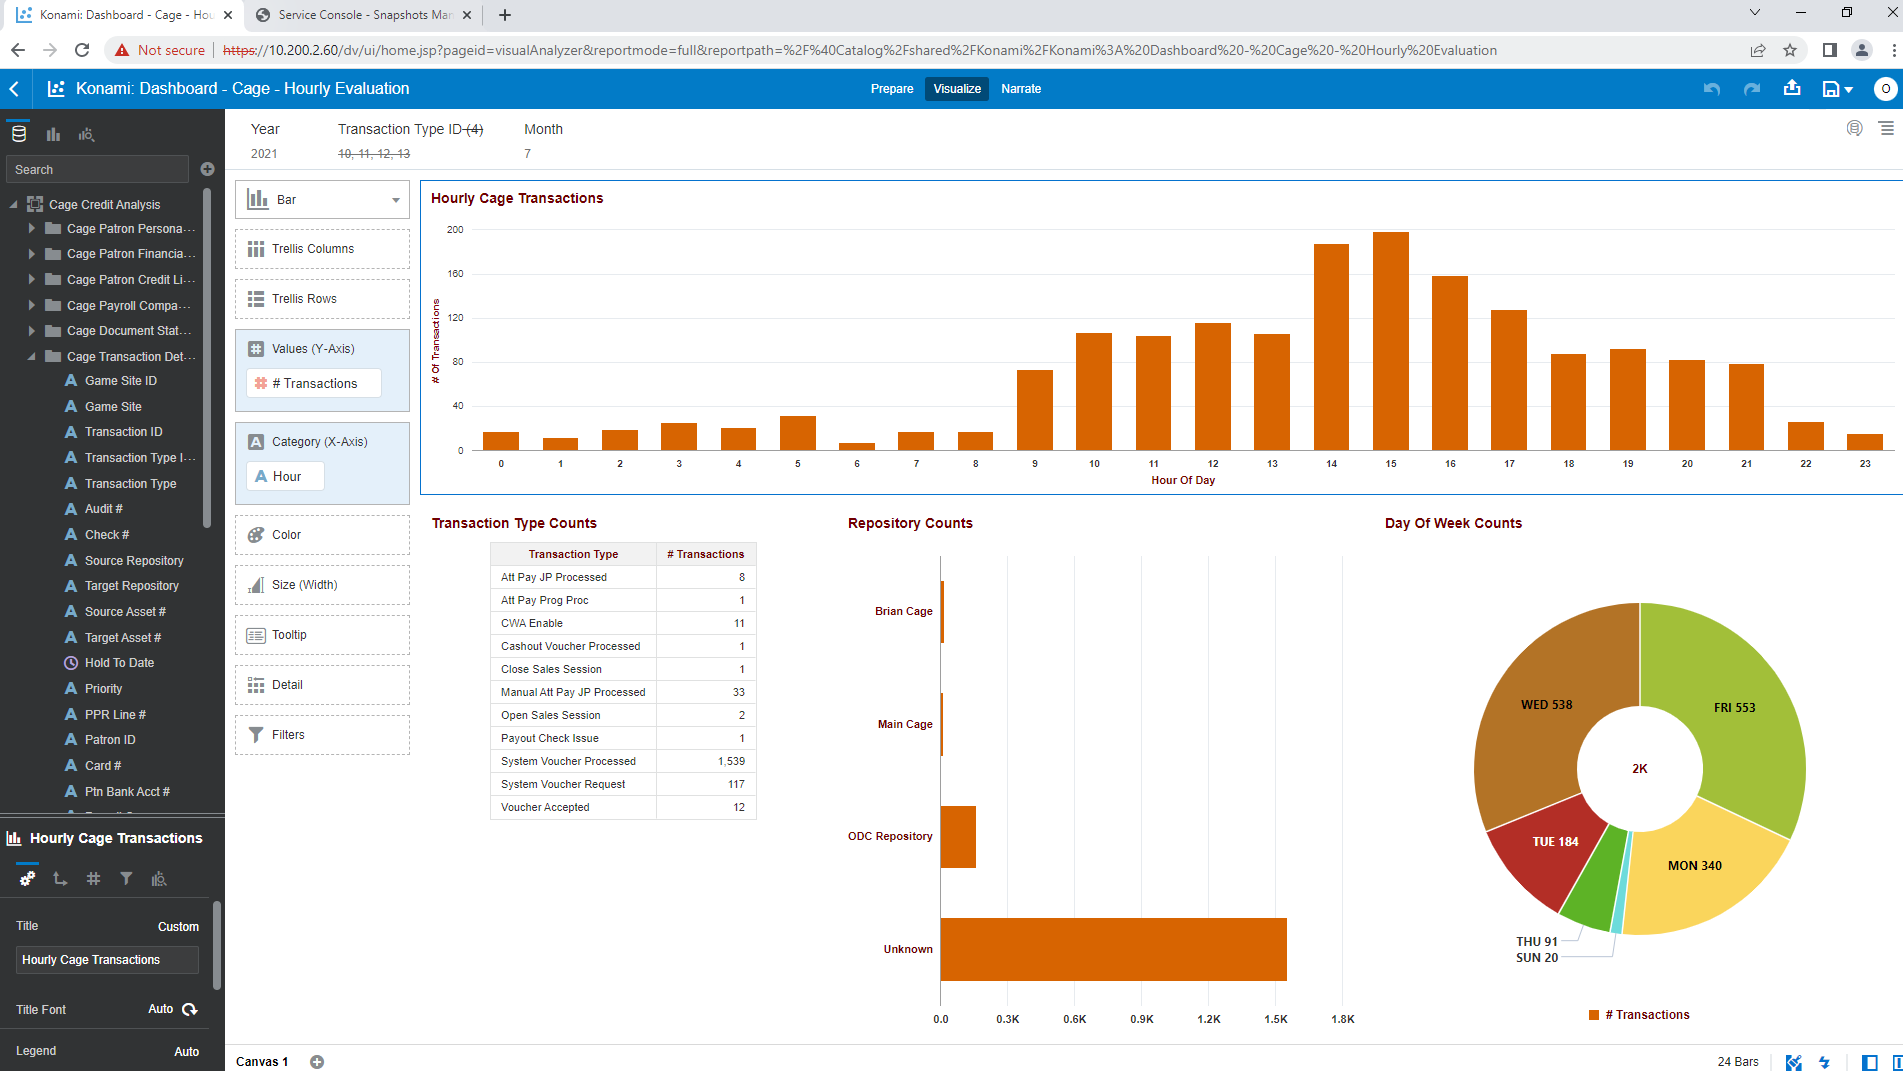Open General properties gear tab

click(28, 878)
